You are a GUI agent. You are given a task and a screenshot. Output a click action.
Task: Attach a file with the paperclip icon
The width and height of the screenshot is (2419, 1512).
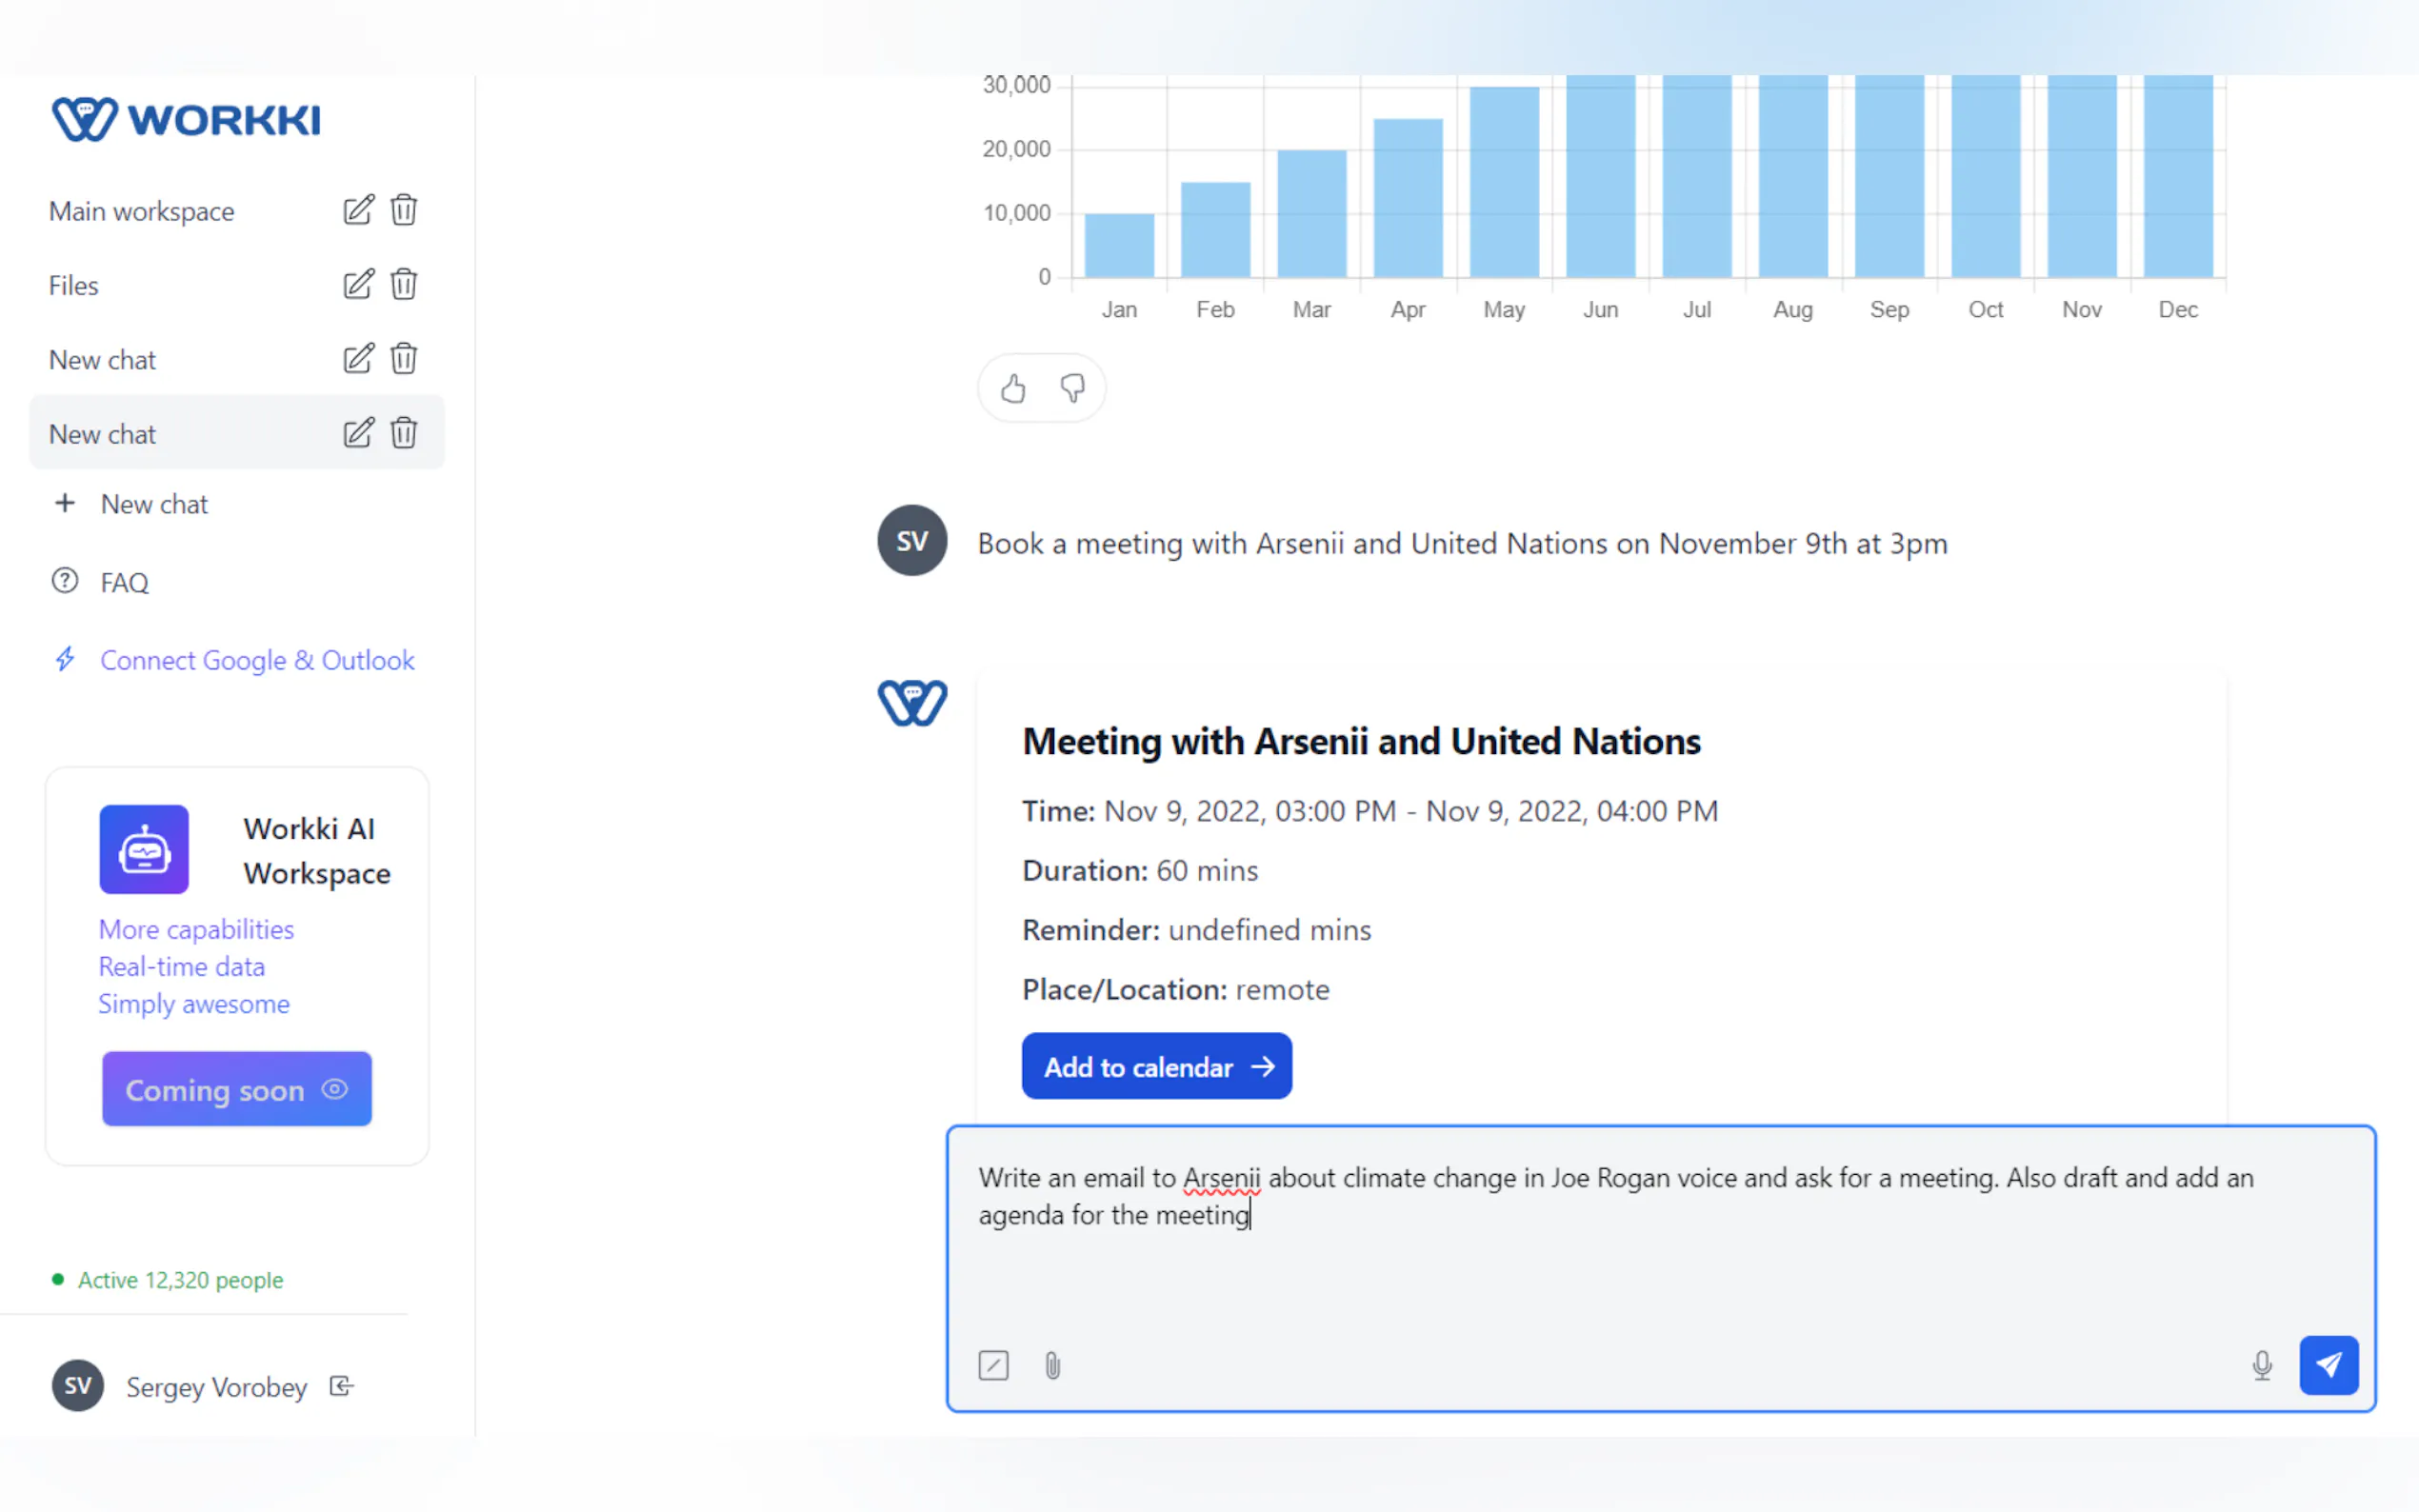[1051, 1365]
